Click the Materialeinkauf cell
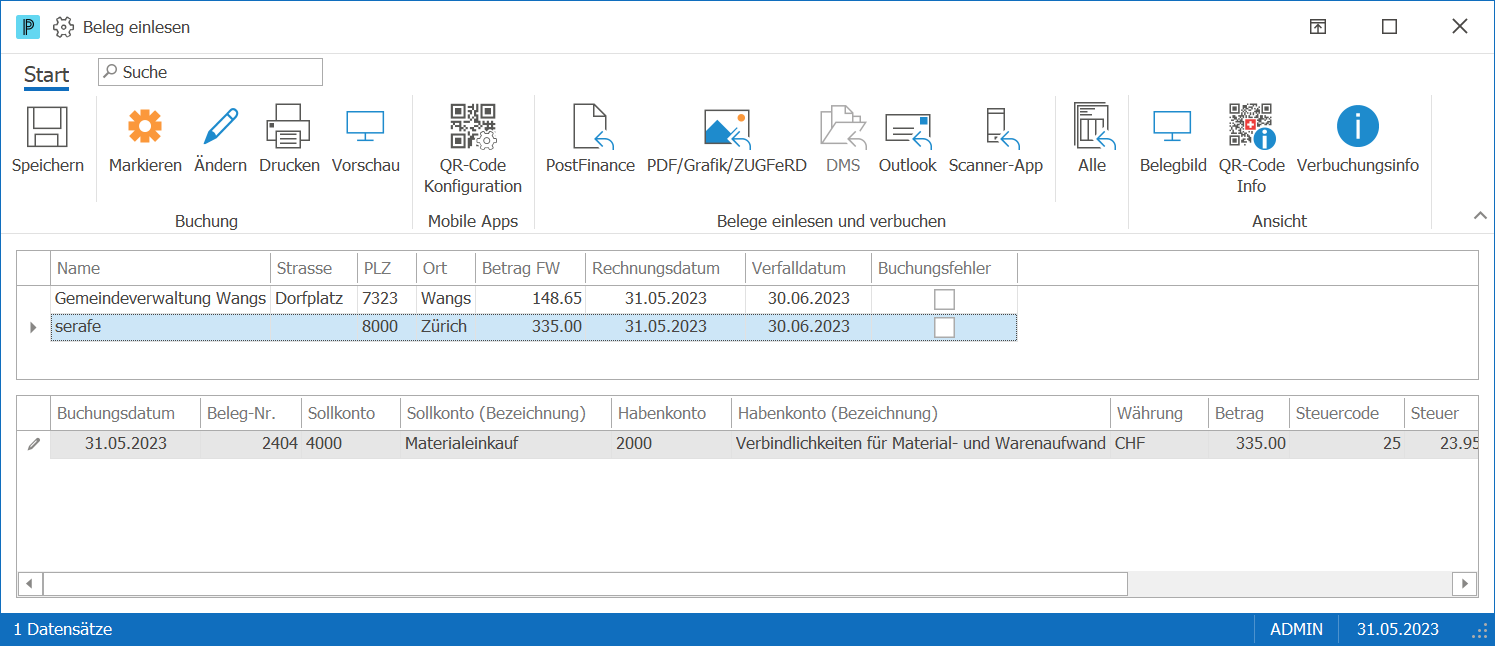Viewport: 1495px width, 646px height. tap(505, 443)
